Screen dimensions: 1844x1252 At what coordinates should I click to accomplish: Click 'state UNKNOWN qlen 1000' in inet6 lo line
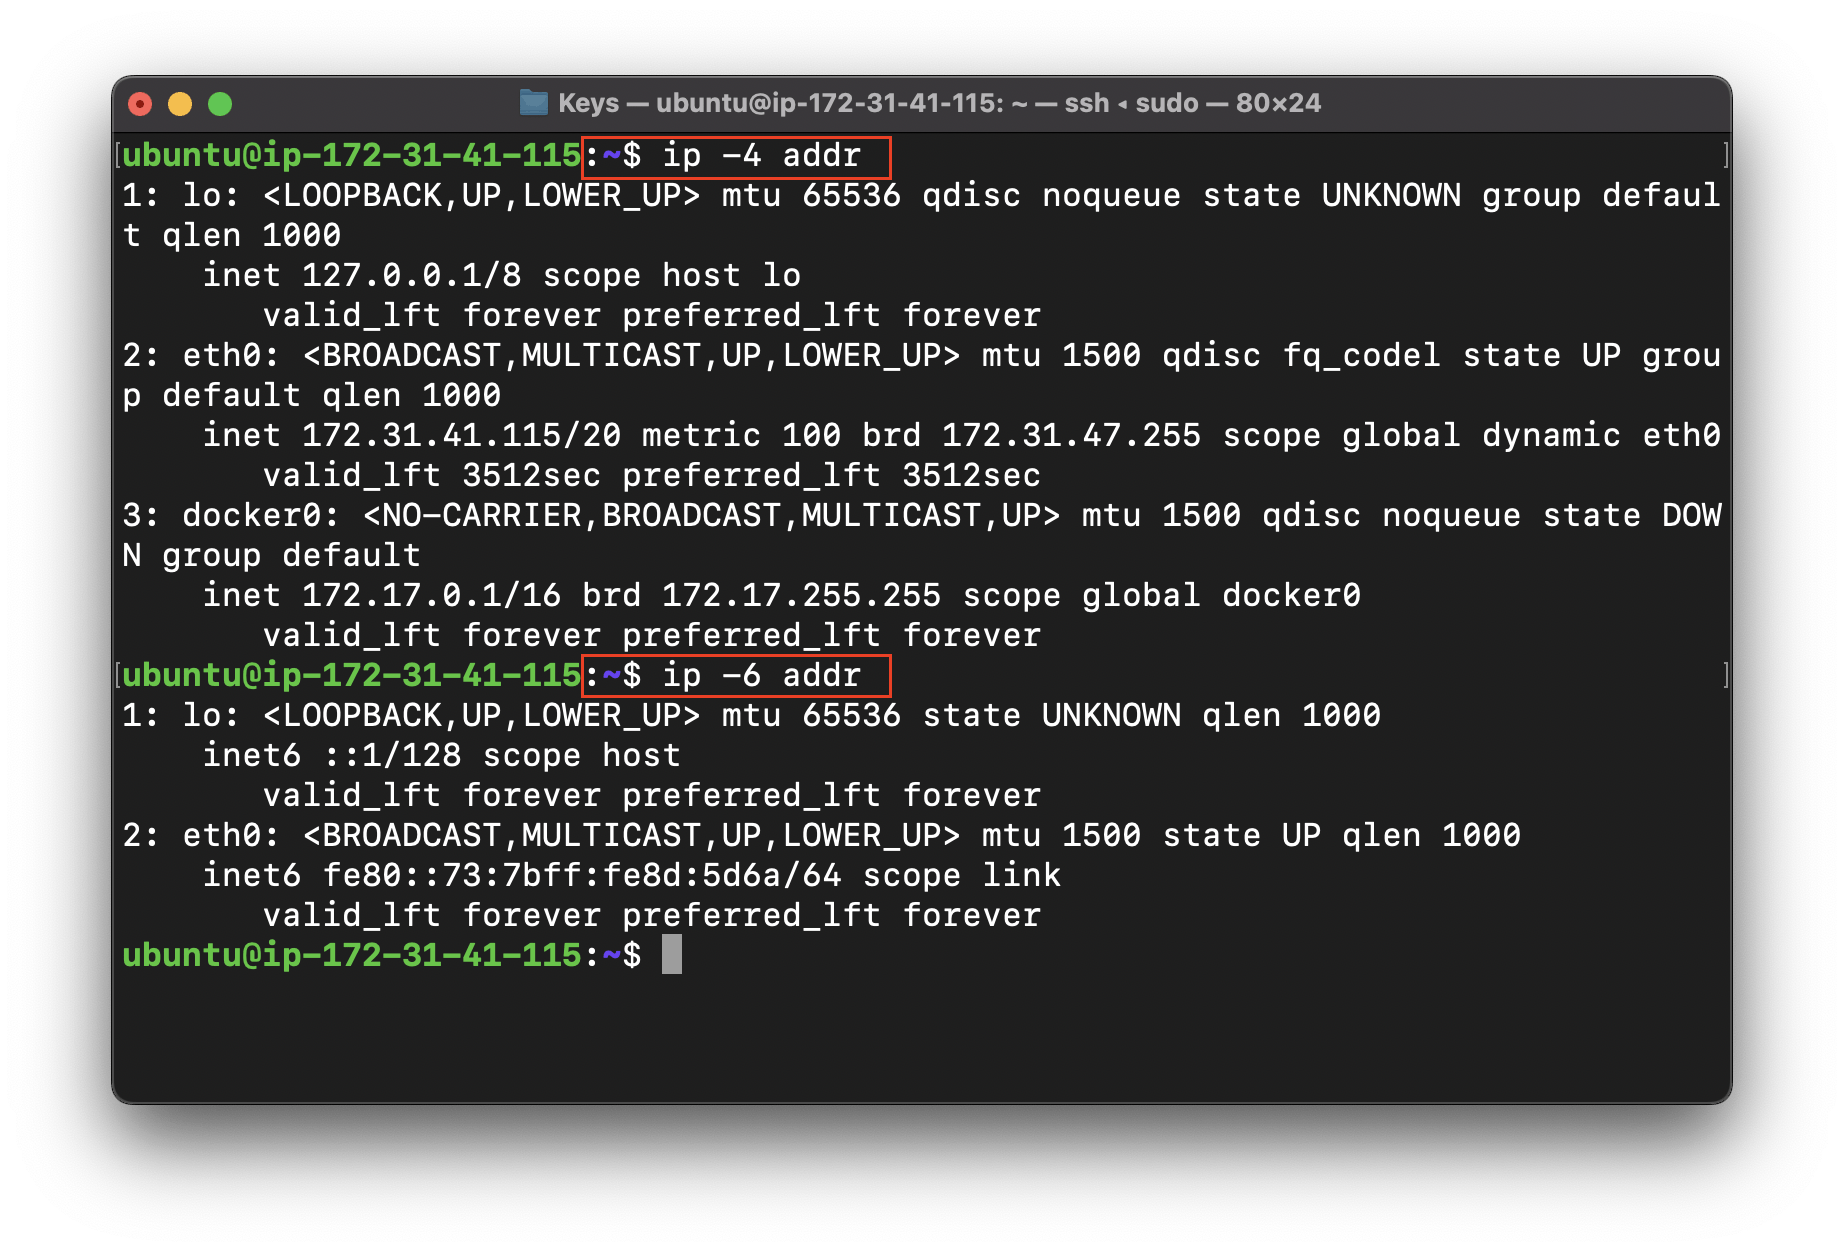click(1151, 716)
